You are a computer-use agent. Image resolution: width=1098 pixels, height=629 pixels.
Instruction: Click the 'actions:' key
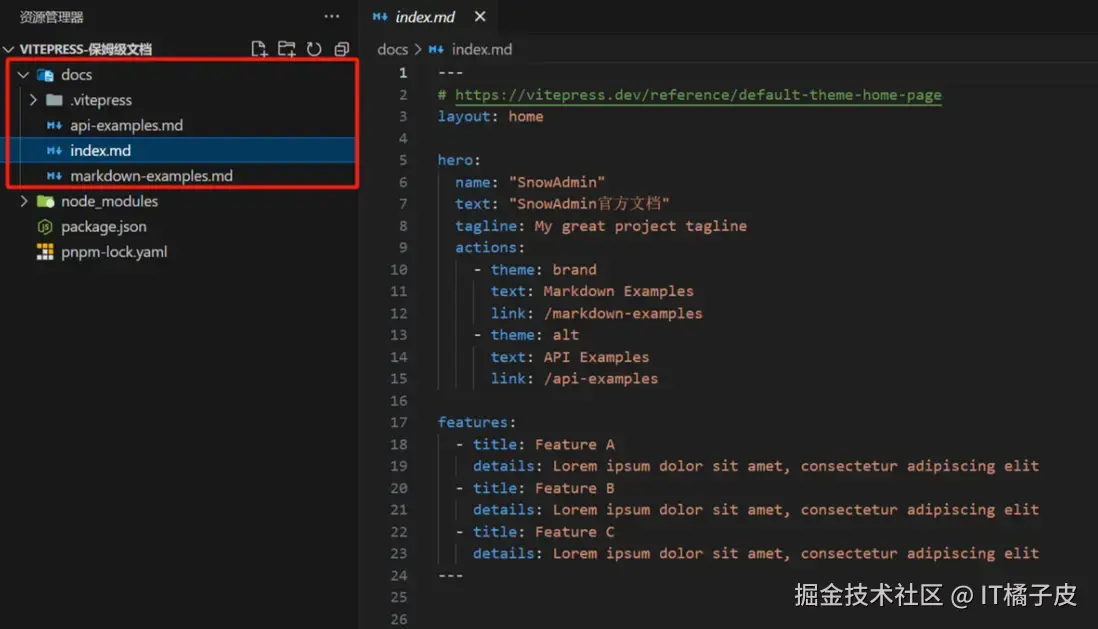(489, 247)
